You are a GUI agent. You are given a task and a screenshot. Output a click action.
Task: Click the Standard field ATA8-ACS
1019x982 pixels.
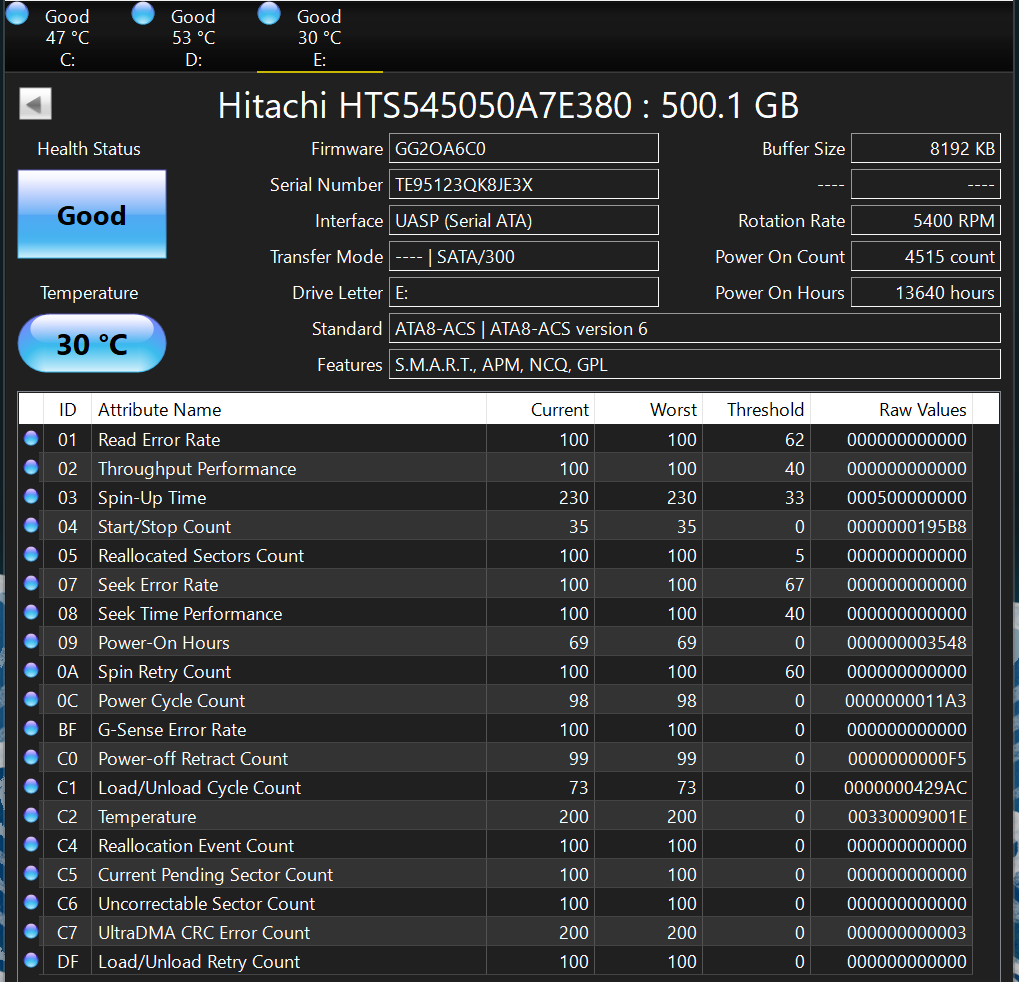pos(694,329)
